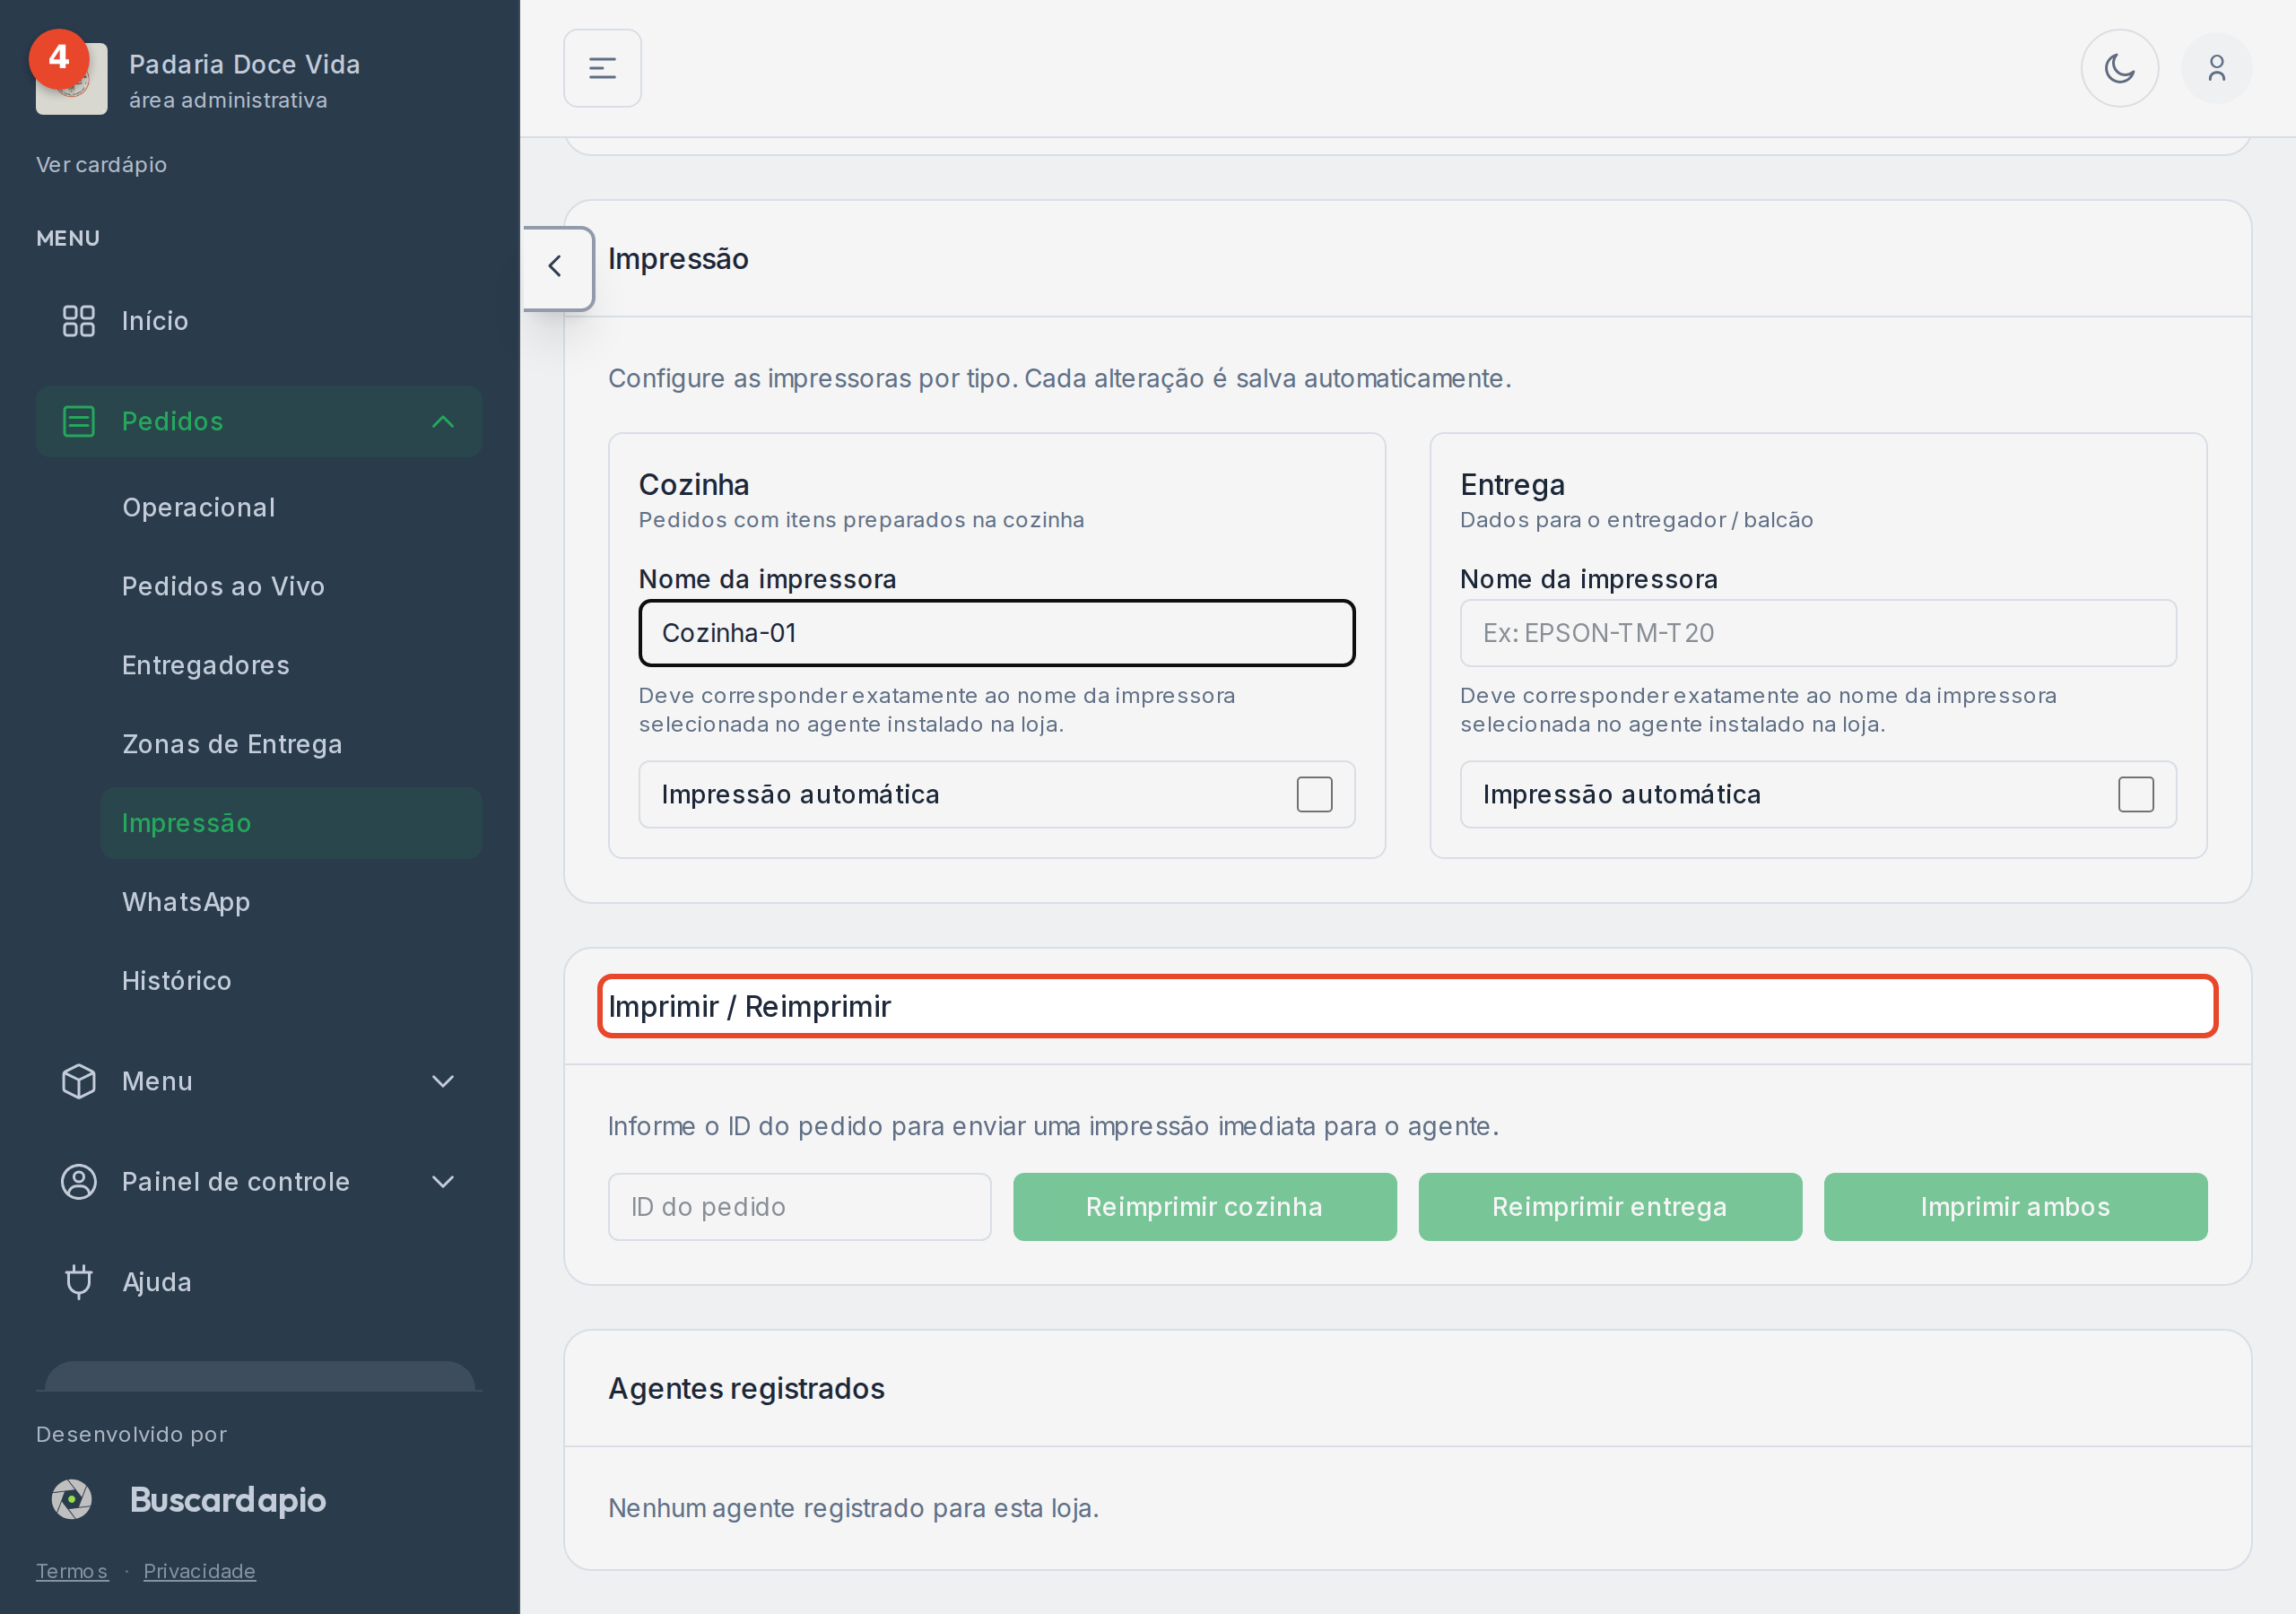Open the Termos link

click(72, 1571)
